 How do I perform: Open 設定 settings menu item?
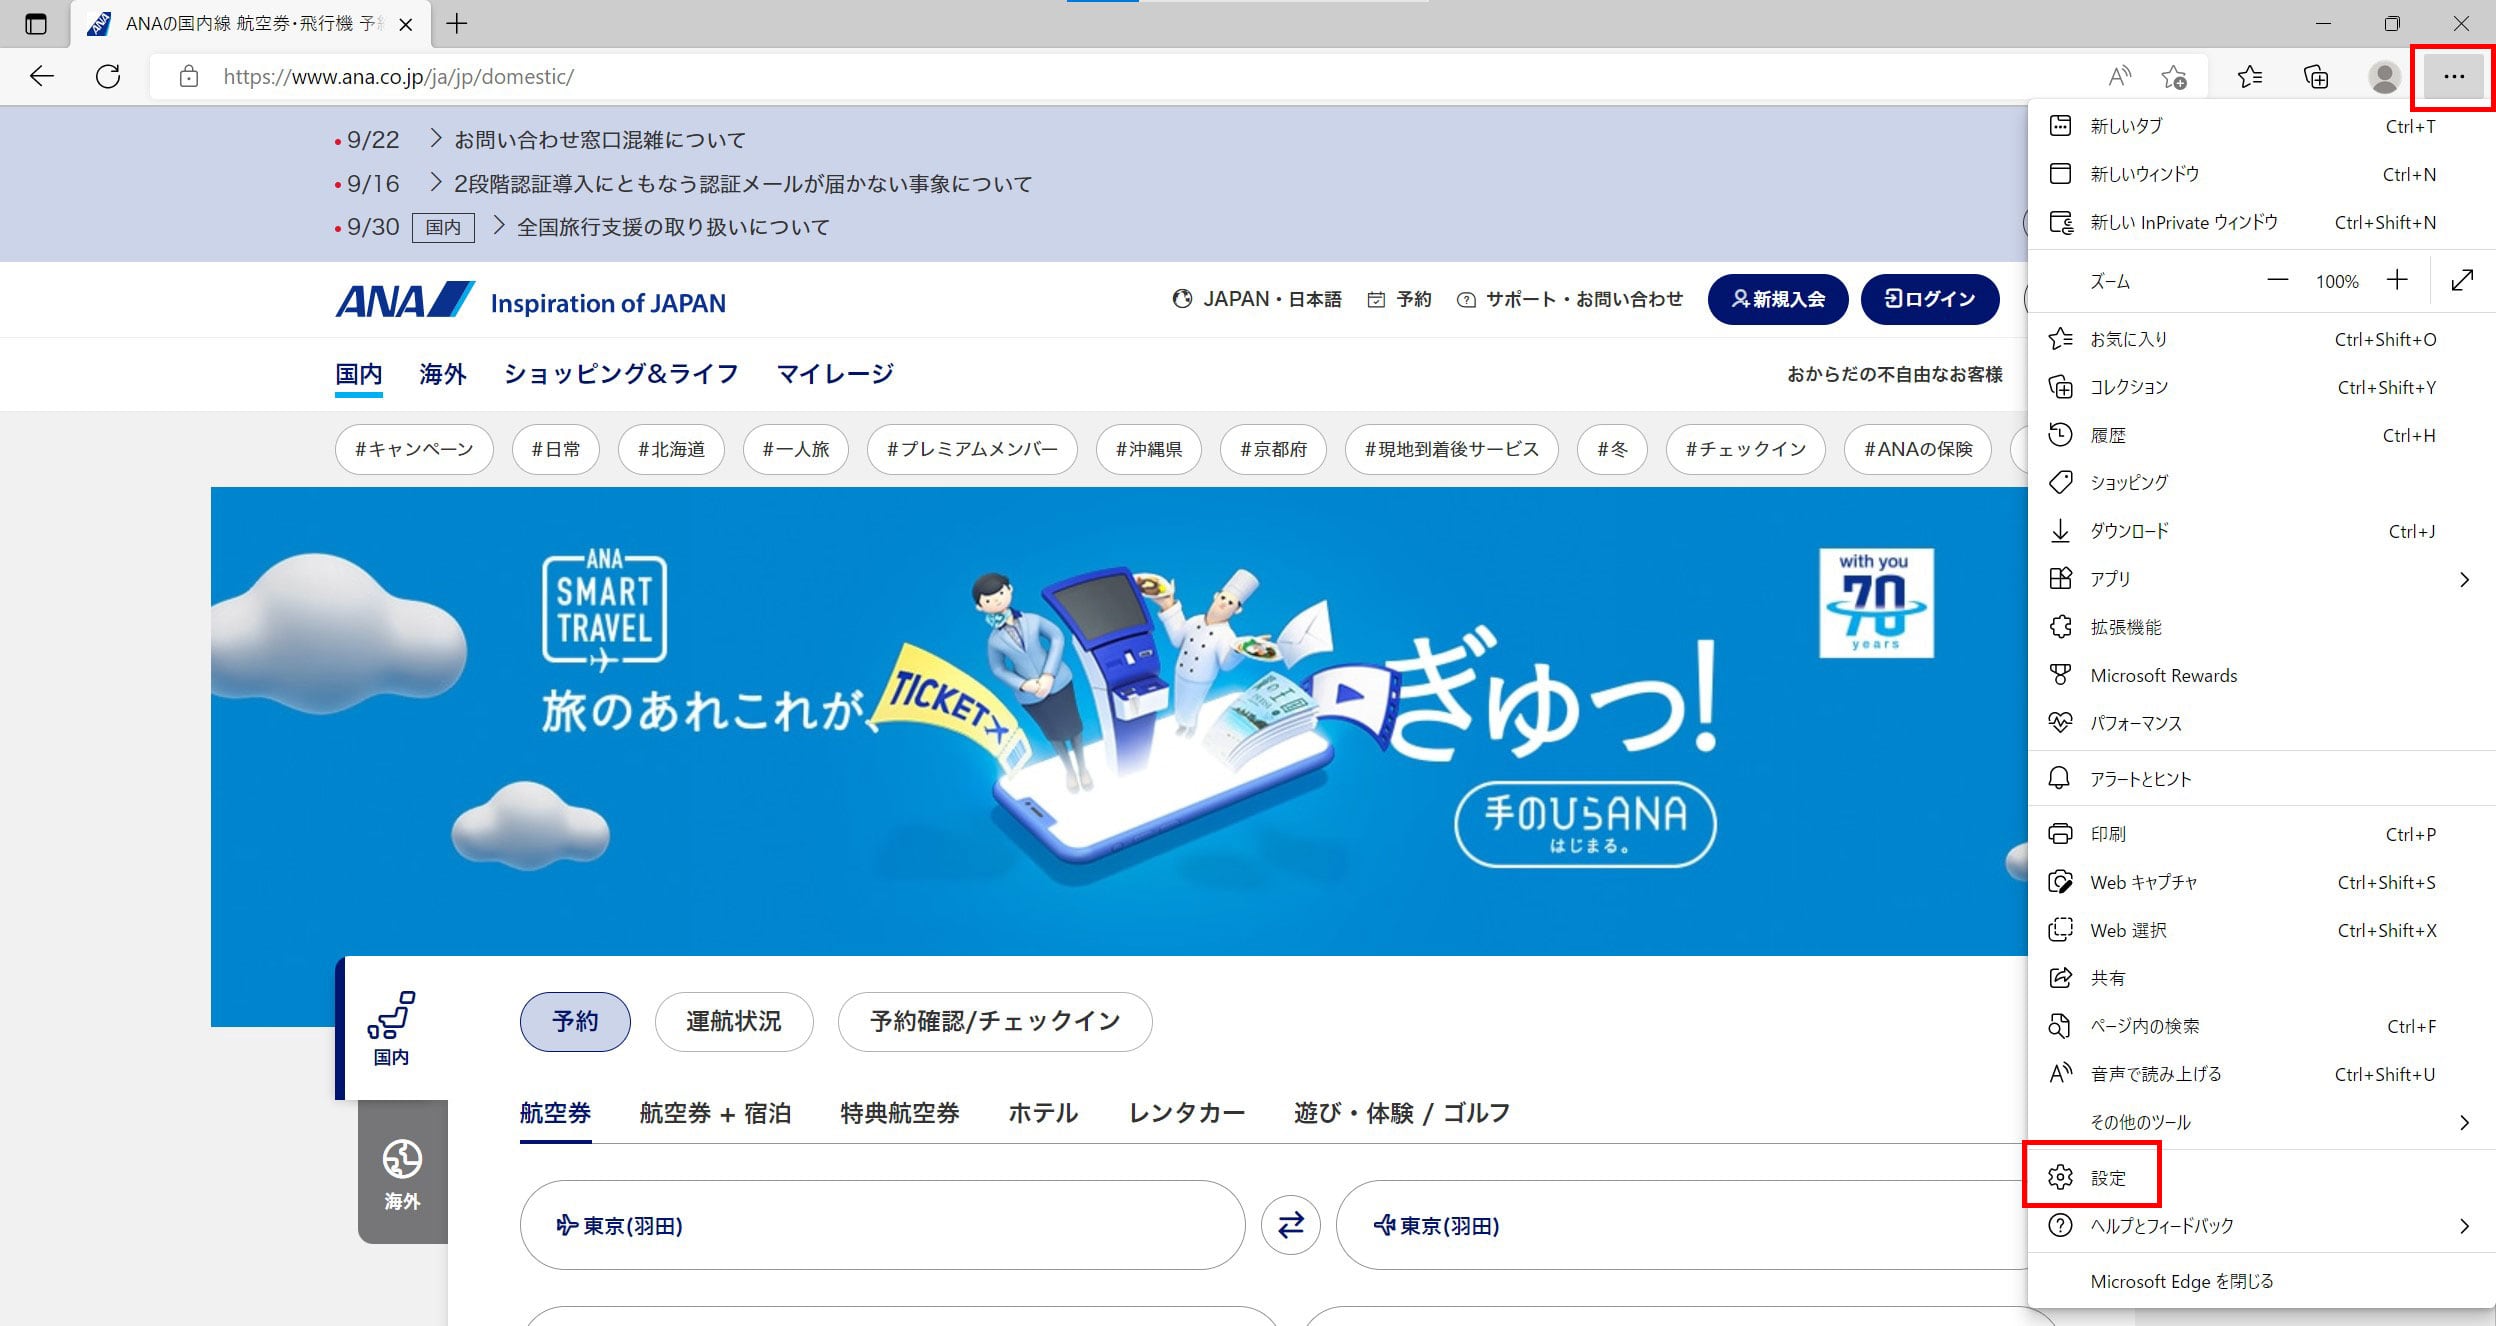pyautogui.click(x=2262, y=1178)
